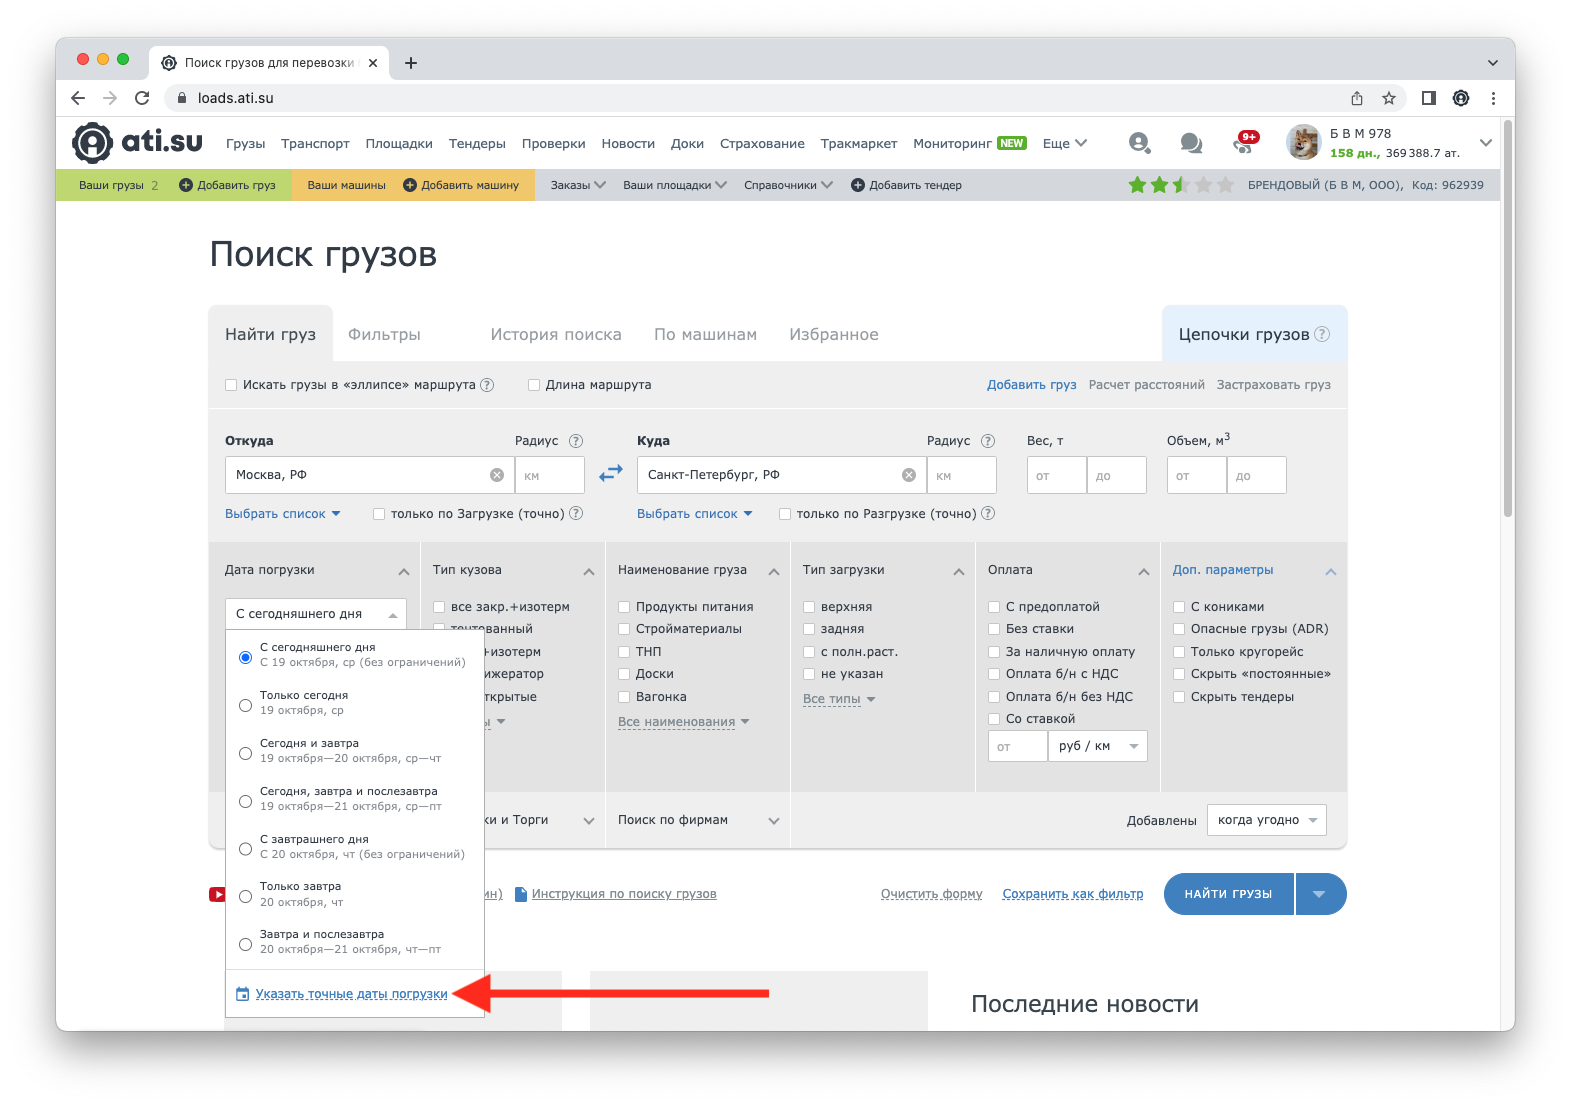The height and width of the screenshot is (1105, 1571).
Task: Click the browser share icon
Action: click(1357, 98)
